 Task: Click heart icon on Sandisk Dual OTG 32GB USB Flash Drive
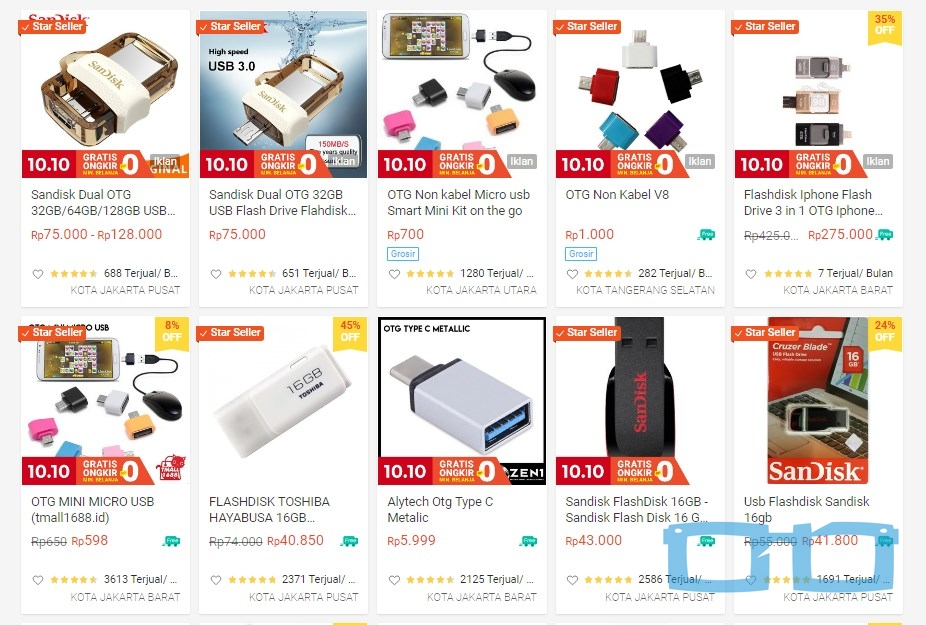coord(216,274)
